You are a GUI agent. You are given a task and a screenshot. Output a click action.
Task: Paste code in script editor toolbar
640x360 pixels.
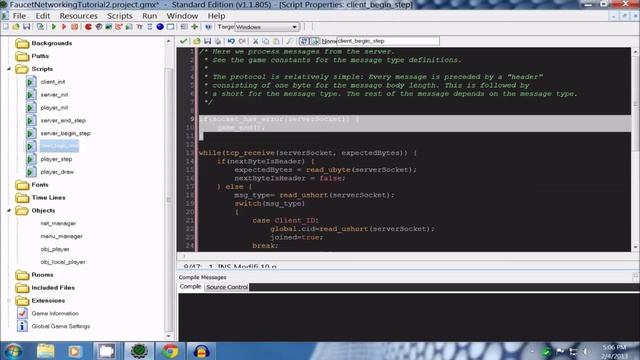tap(276, 41)
